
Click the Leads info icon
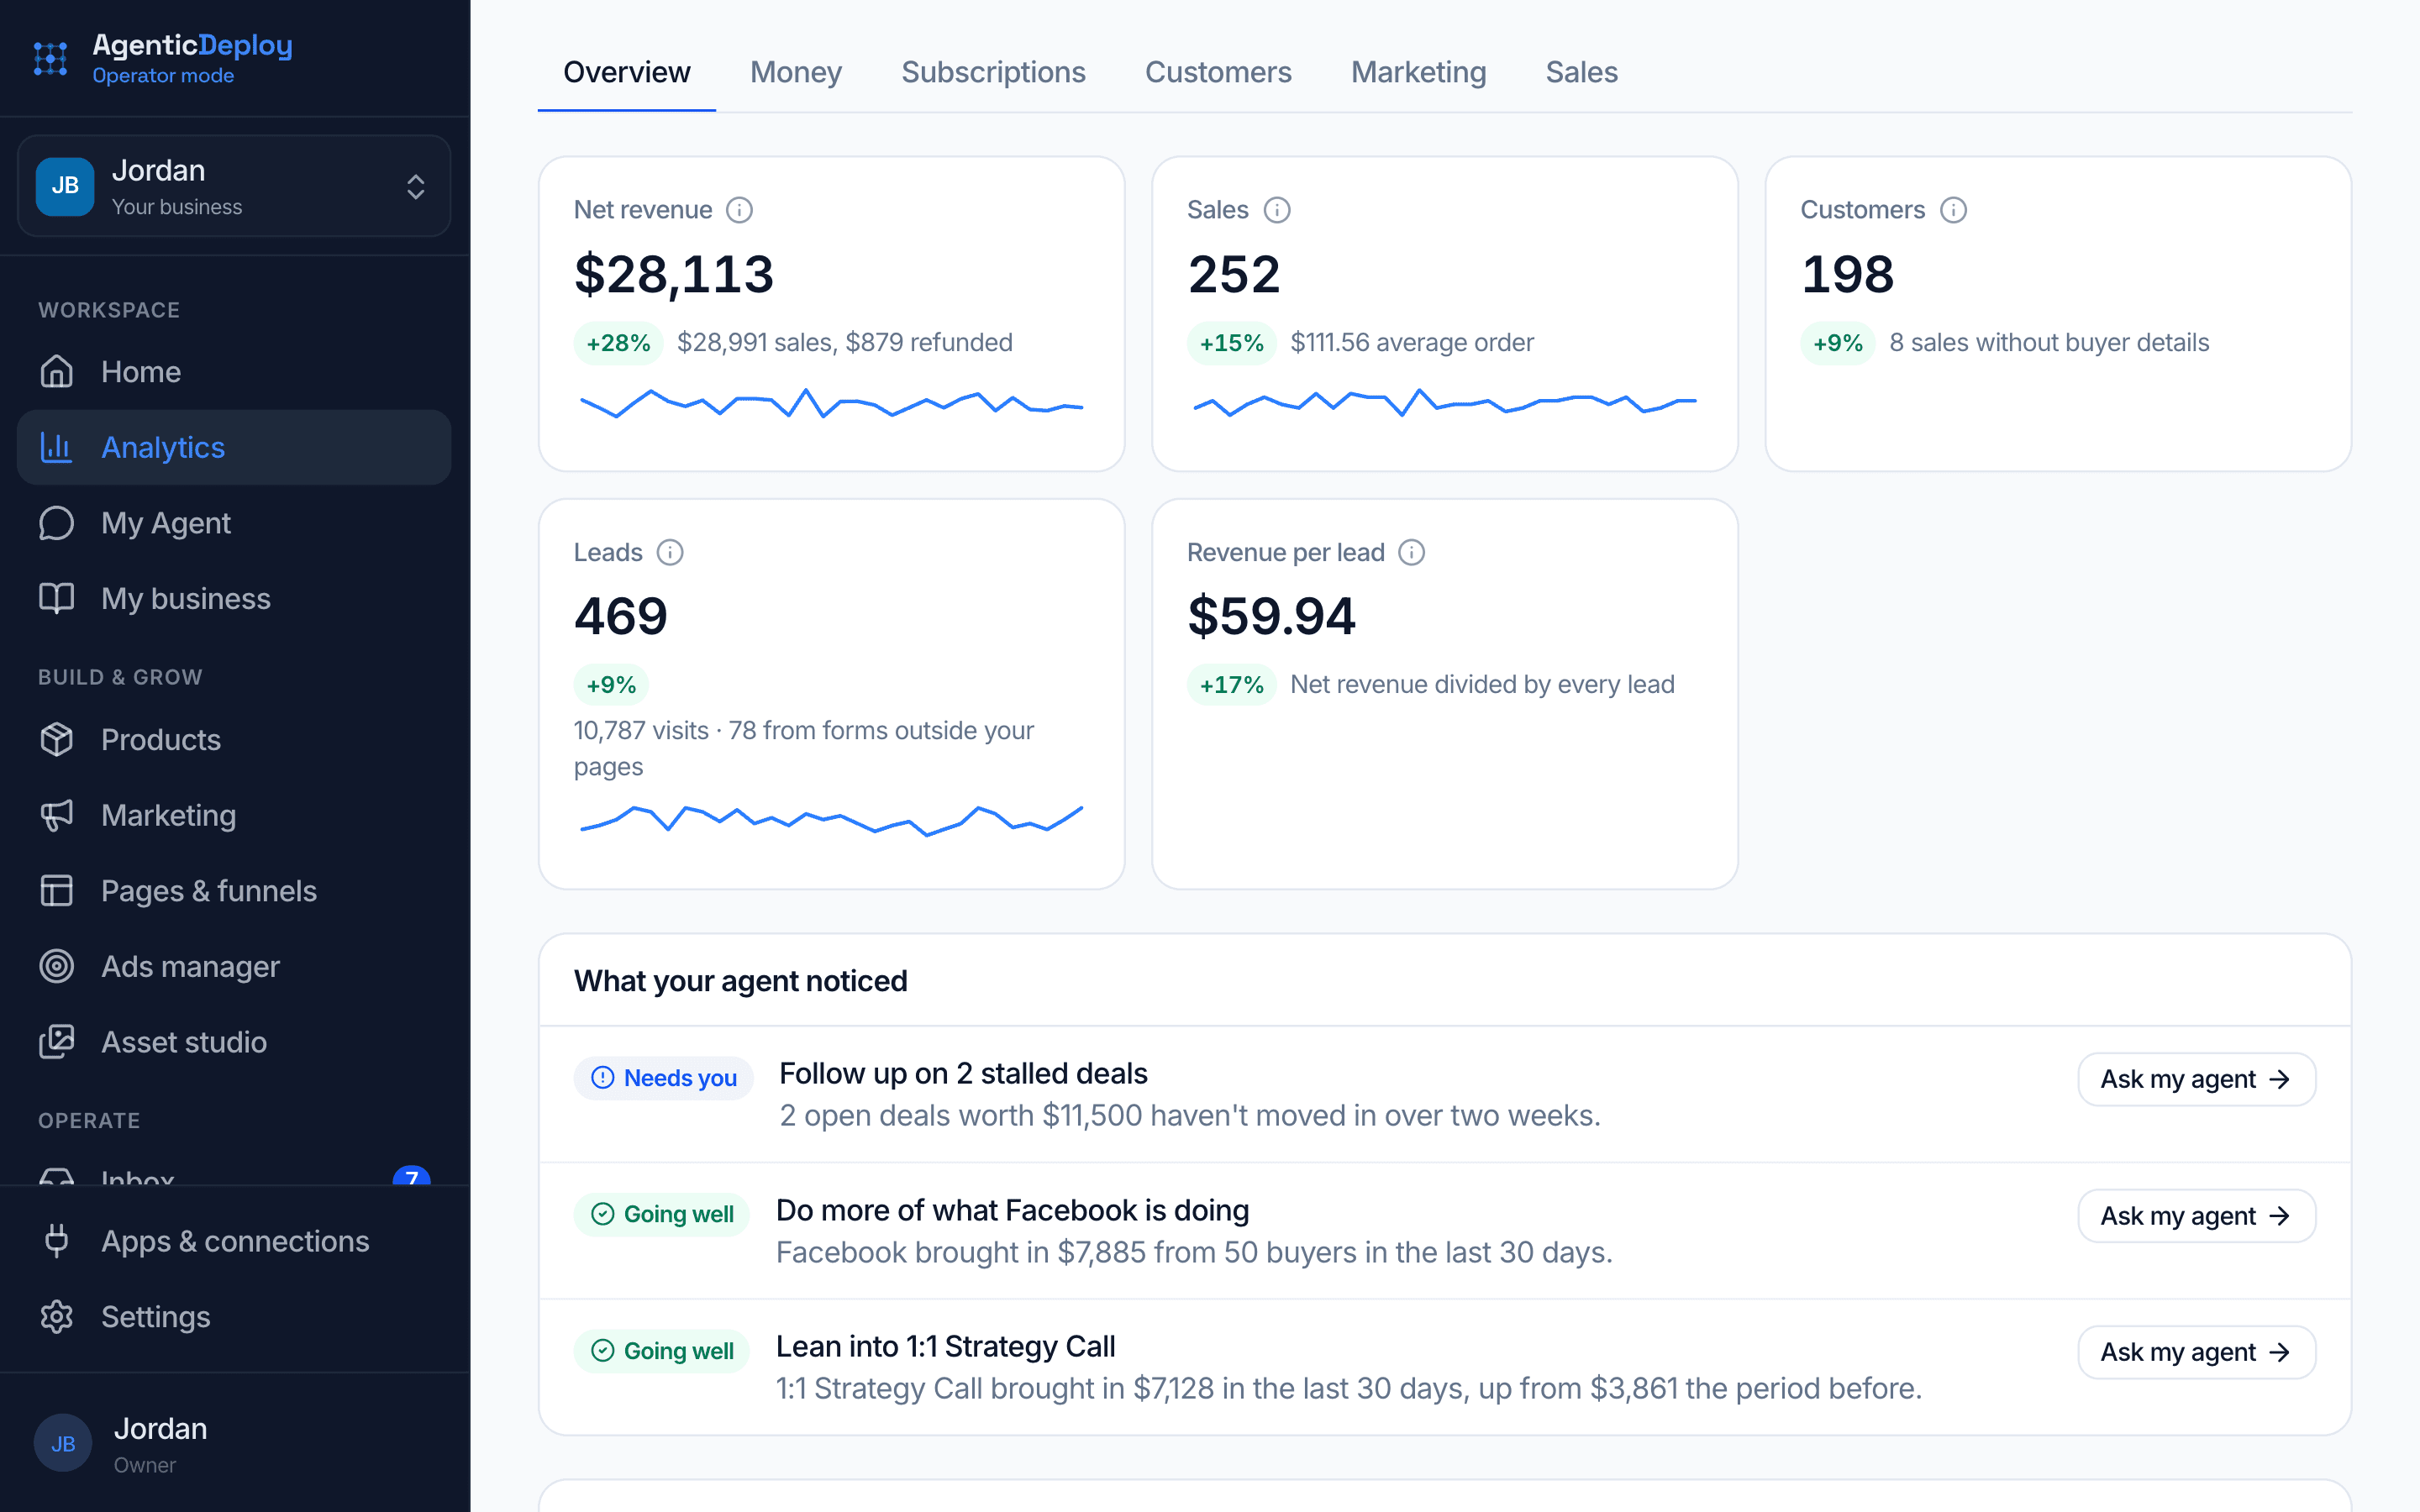point(670,552)
